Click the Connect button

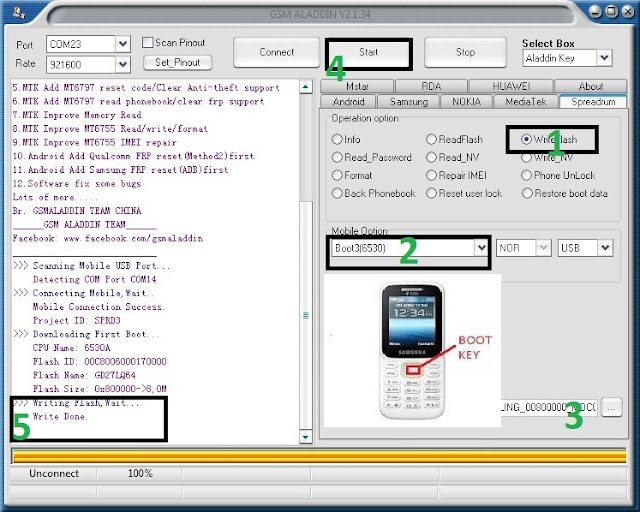point(276,52)
